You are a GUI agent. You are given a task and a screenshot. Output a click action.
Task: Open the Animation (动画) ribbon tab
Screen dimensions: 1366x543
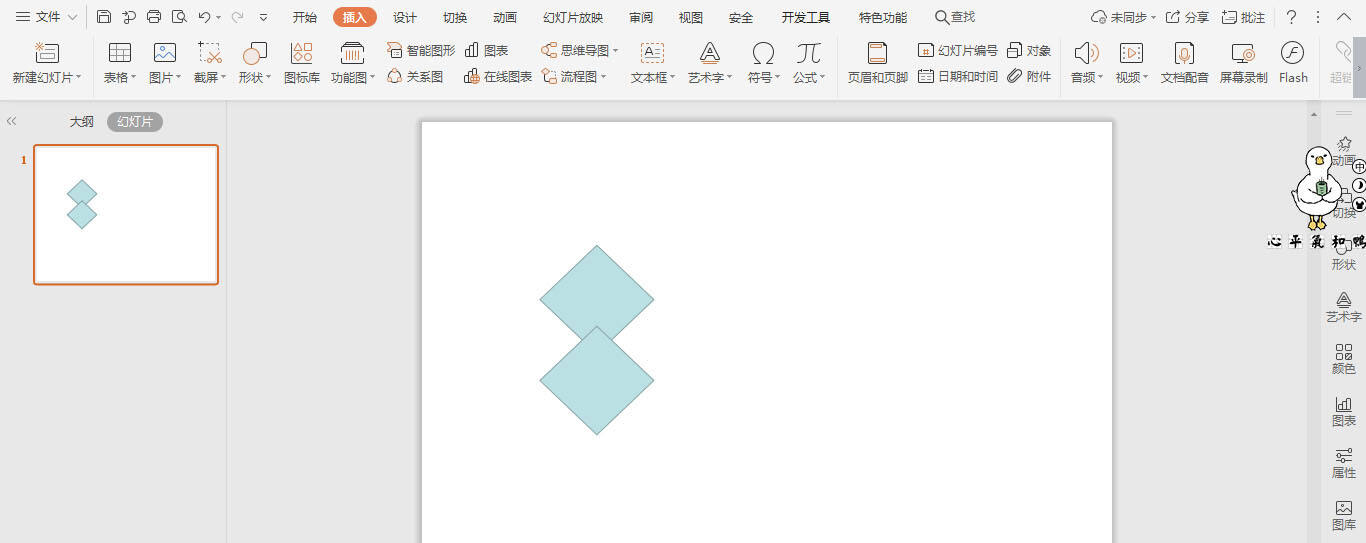505,17
